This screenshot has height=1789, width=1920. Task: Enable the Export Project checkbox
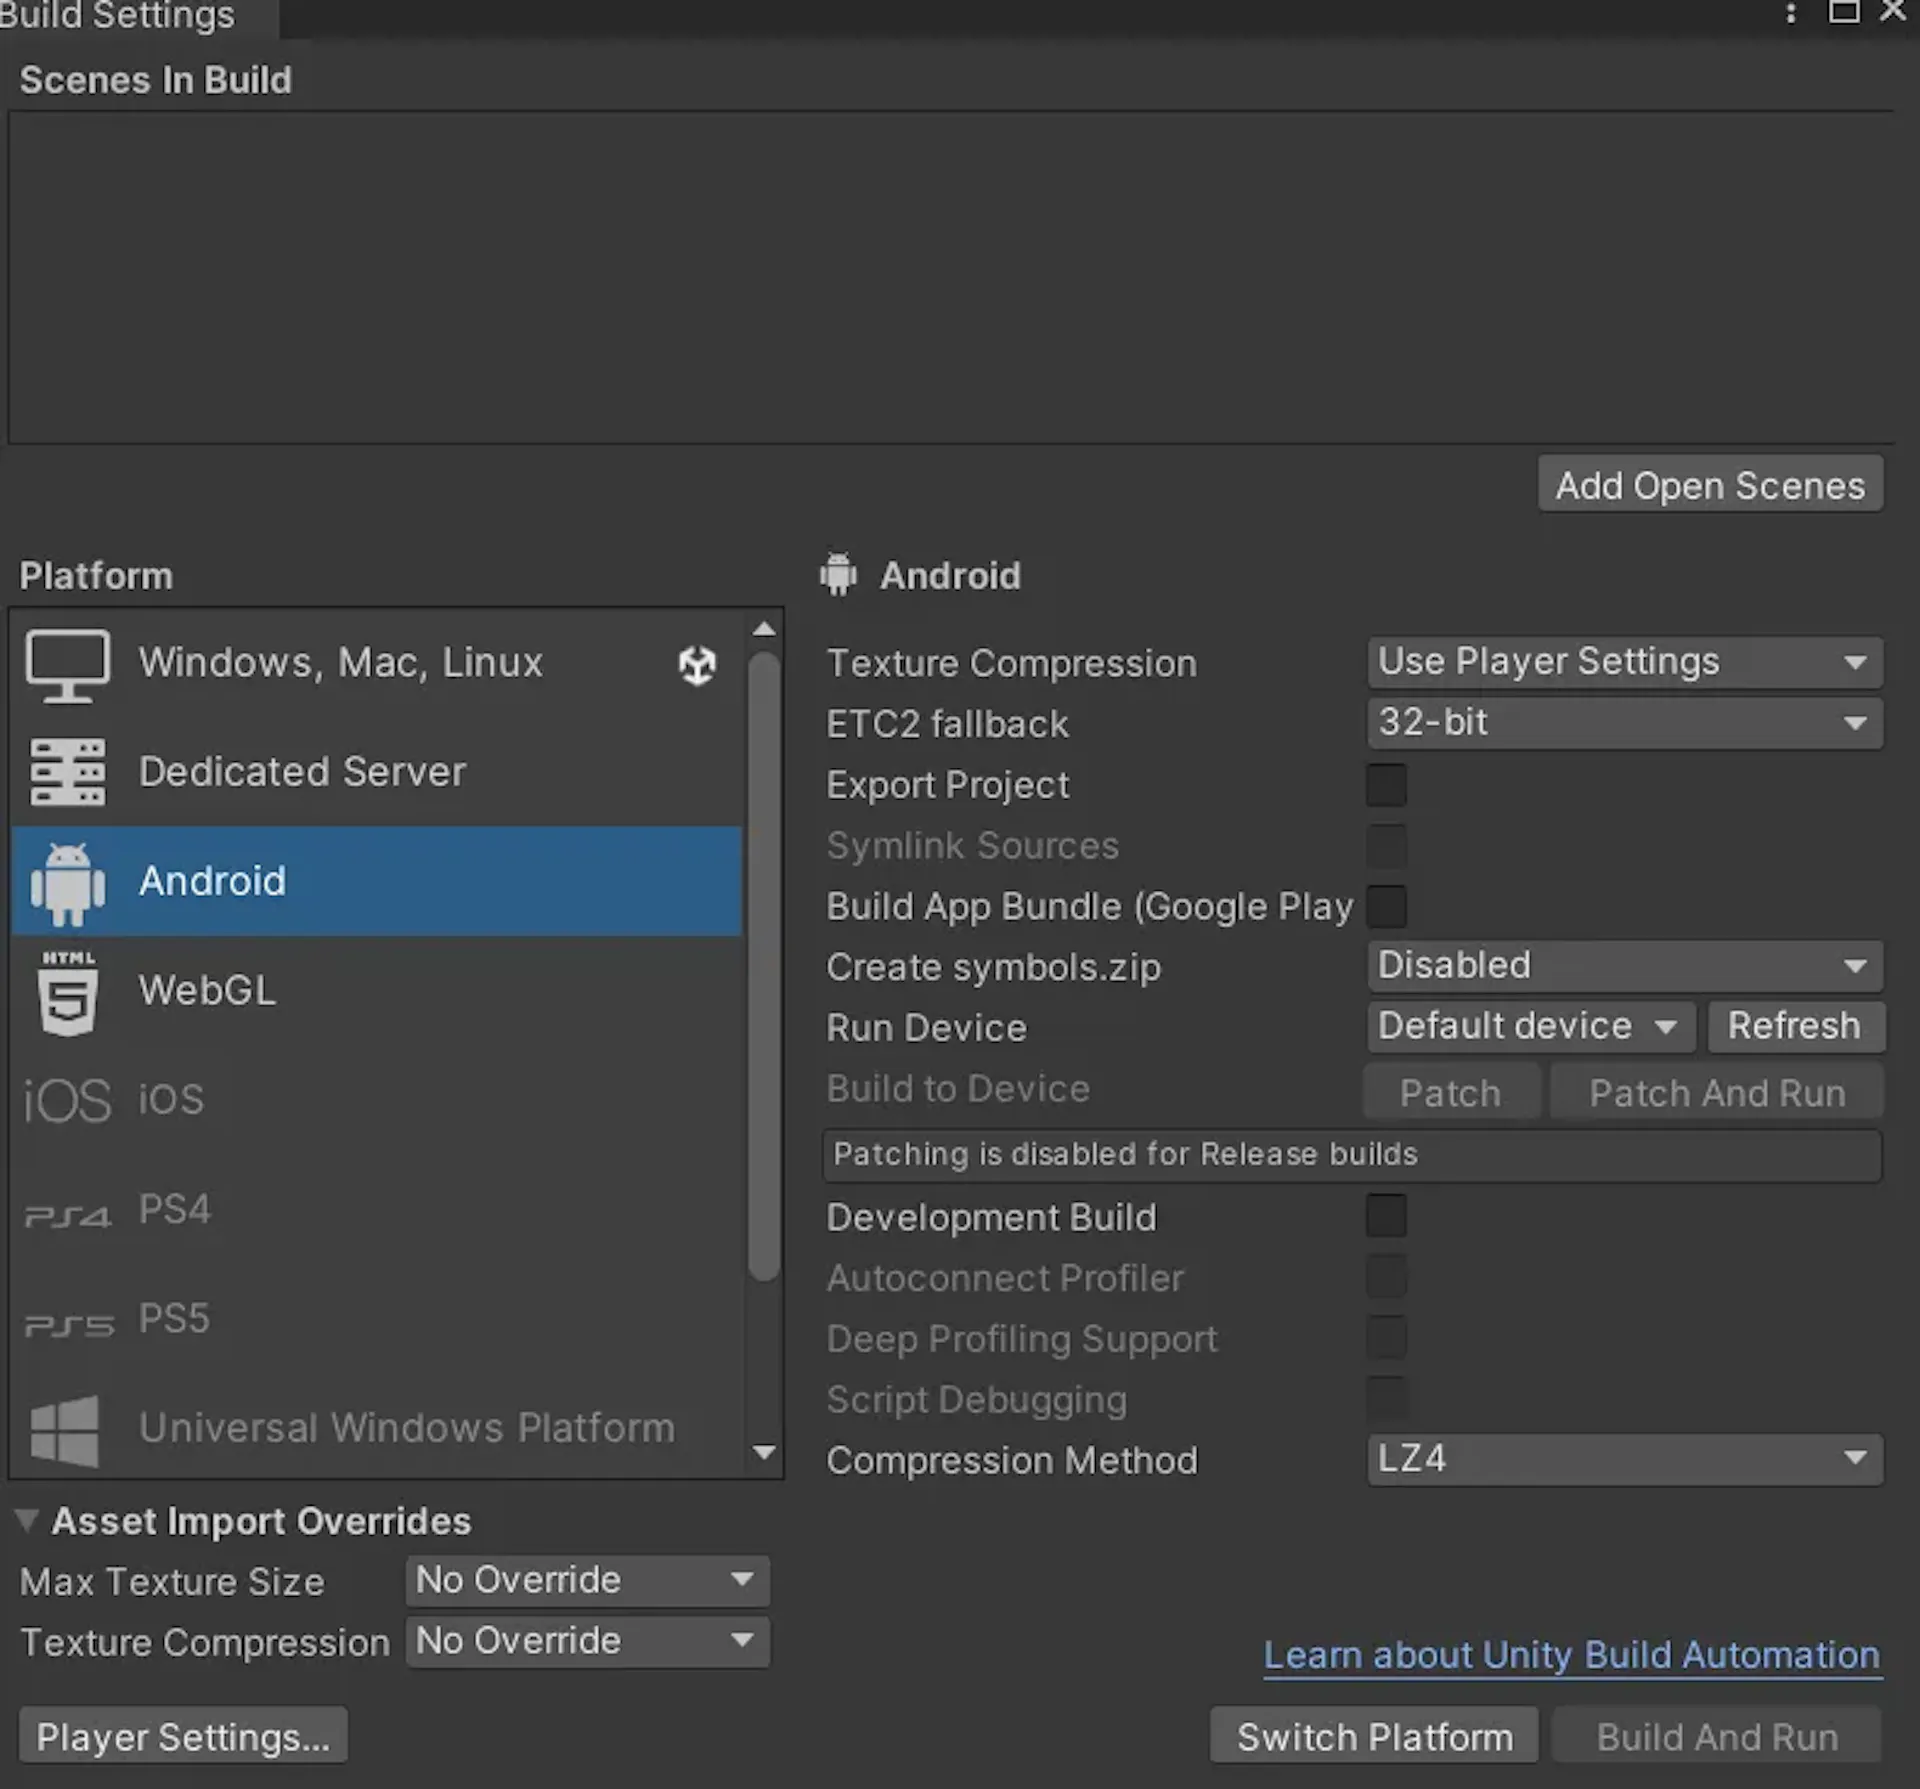1386,785
